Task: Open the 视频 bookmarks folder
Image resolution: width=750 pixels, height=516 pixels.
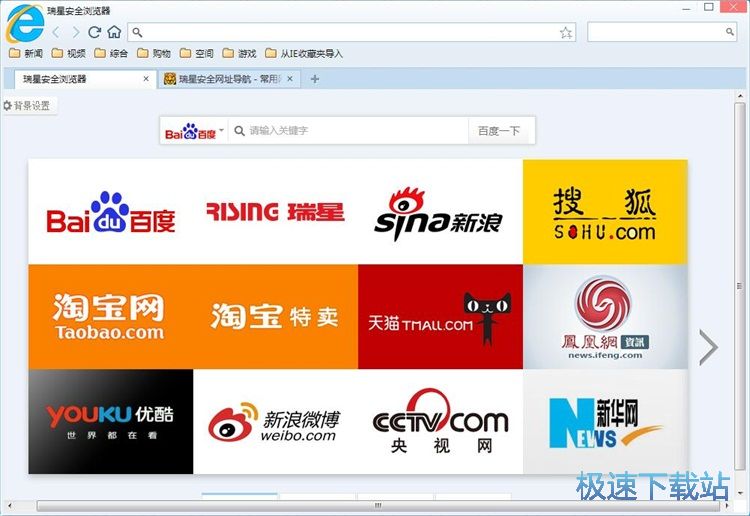Action: tap(69, 53)
